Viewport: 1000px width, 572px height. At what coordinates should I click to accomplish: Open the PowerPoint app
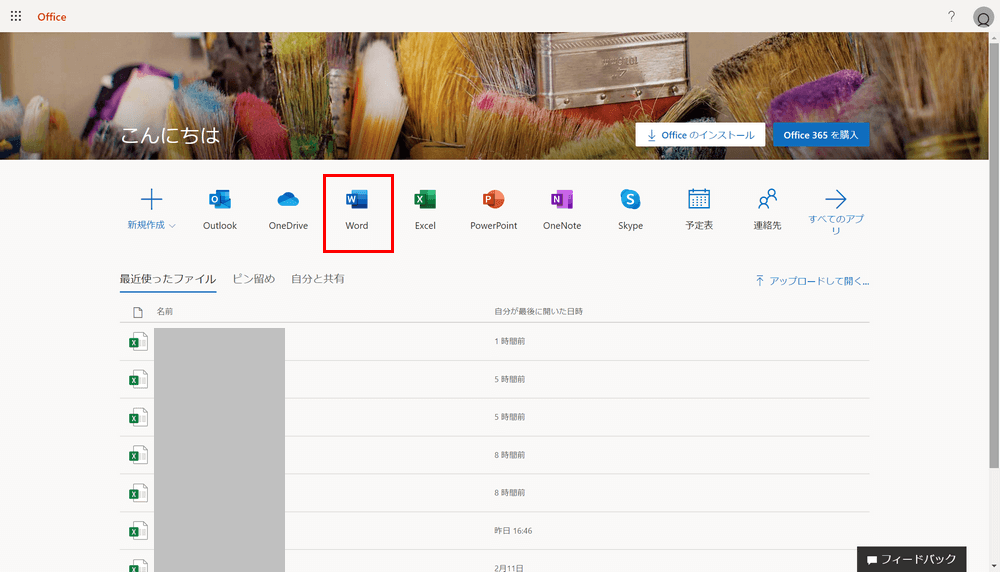(x=493, y=199)
